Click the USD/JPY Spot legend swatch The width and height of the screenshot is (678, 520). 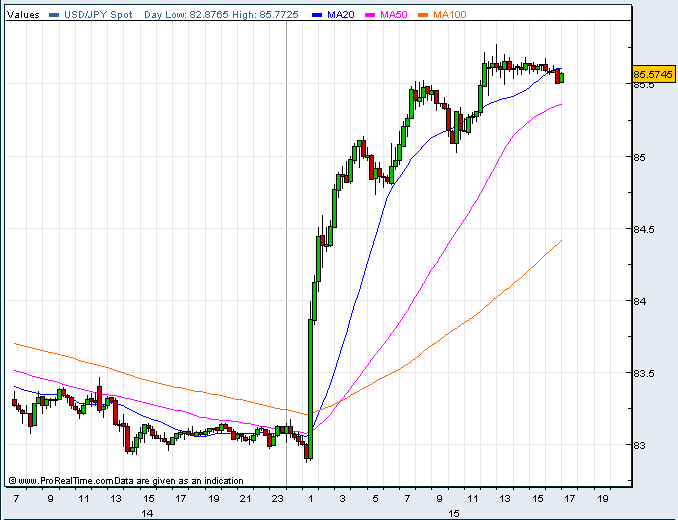click(x=54, y=15)
